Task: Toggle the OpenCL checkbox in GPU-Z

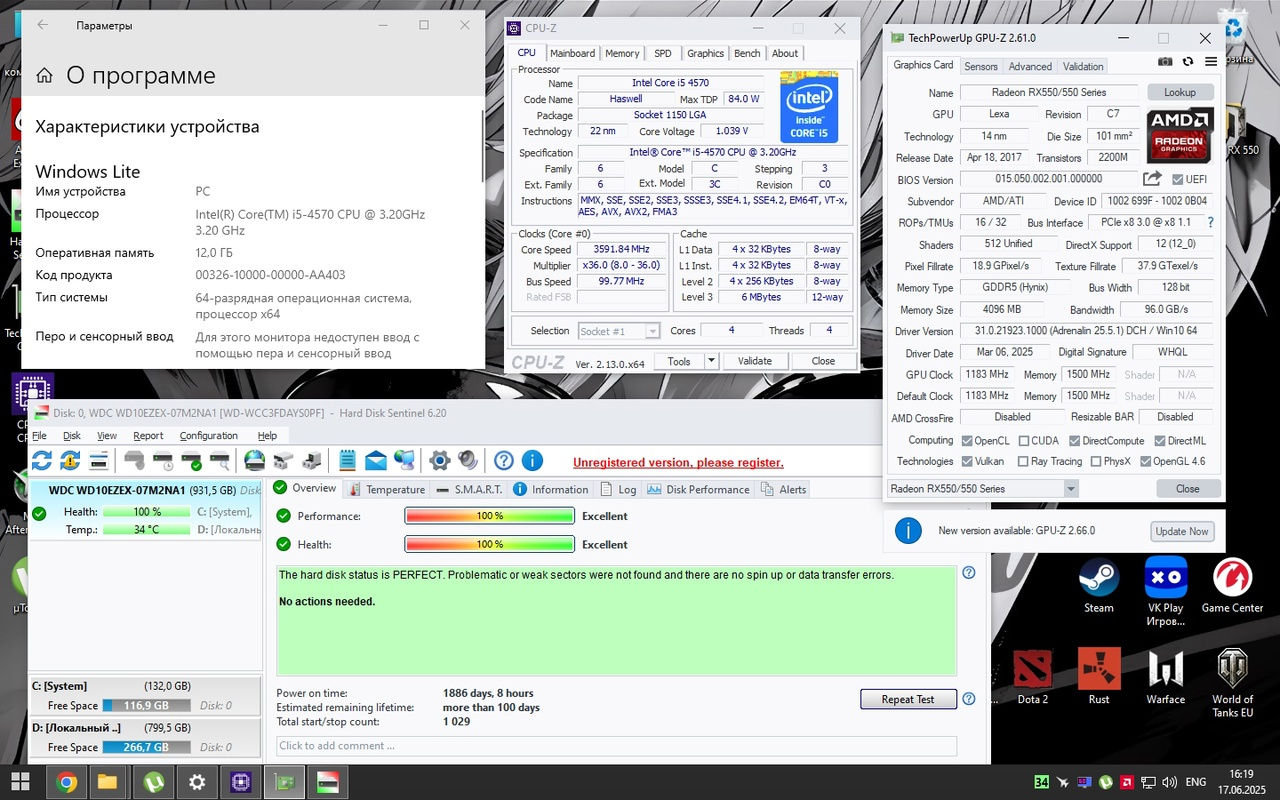Action: point(966,441)
